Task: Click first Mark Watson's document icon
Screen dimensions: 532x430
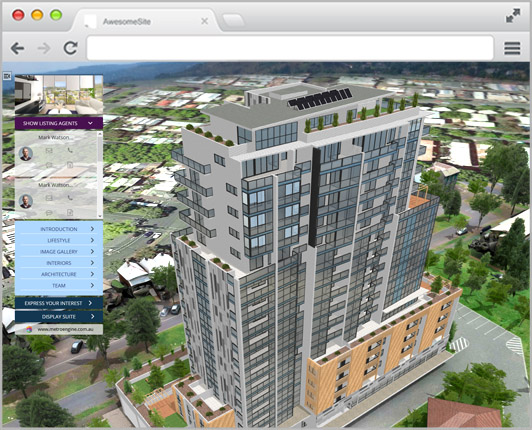Action: (70, 165)
